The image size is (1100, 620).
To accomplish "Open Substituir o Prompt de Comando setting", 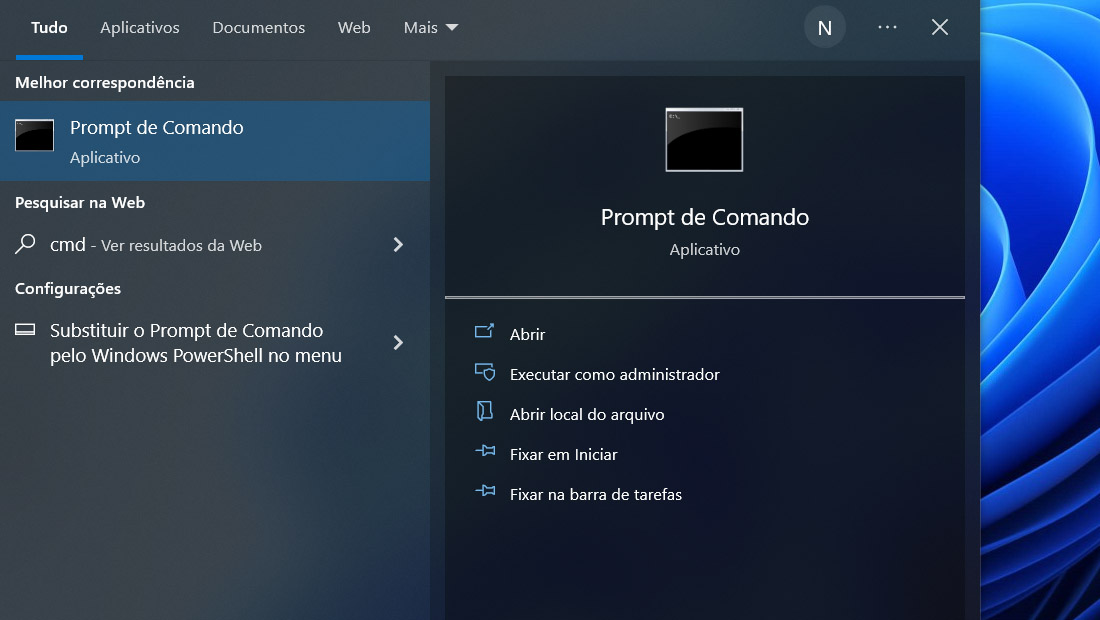I will pos(215,343).
